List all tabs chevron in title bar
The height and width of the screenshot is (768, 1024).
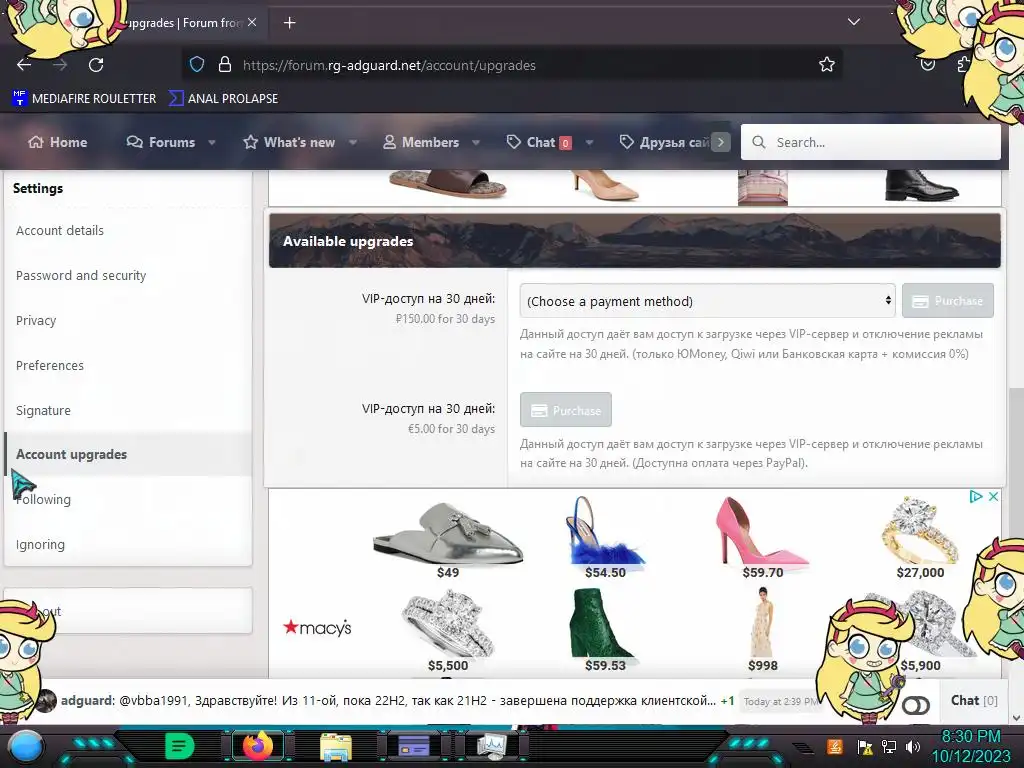coord(854,22)
